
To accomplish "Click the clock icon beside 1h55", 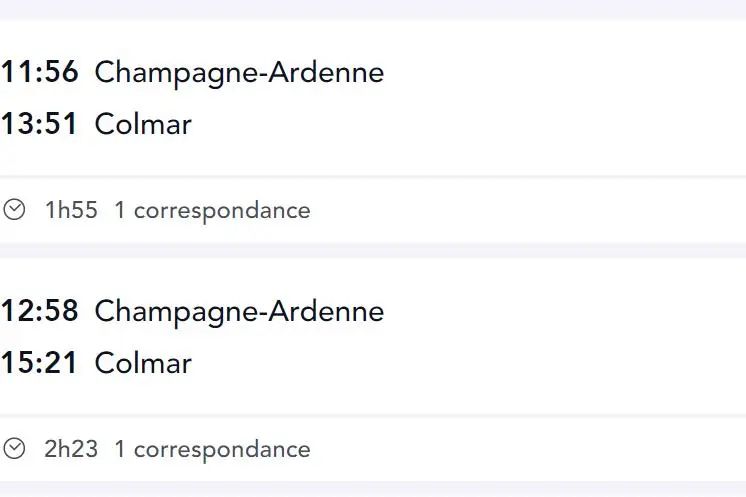I will [x=14, y=210].
